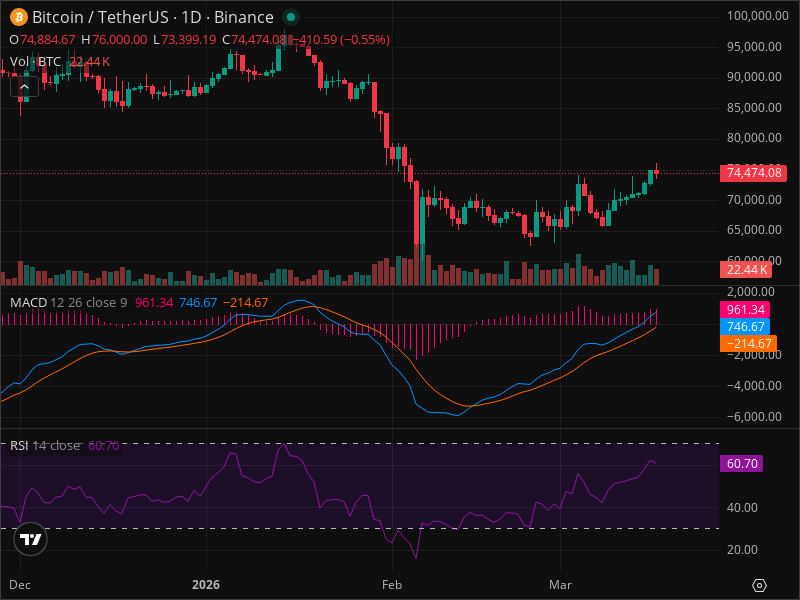Click the 85,000.00 price axis label
The width and height of the screenshot is (800, 600).
(754, 108)
